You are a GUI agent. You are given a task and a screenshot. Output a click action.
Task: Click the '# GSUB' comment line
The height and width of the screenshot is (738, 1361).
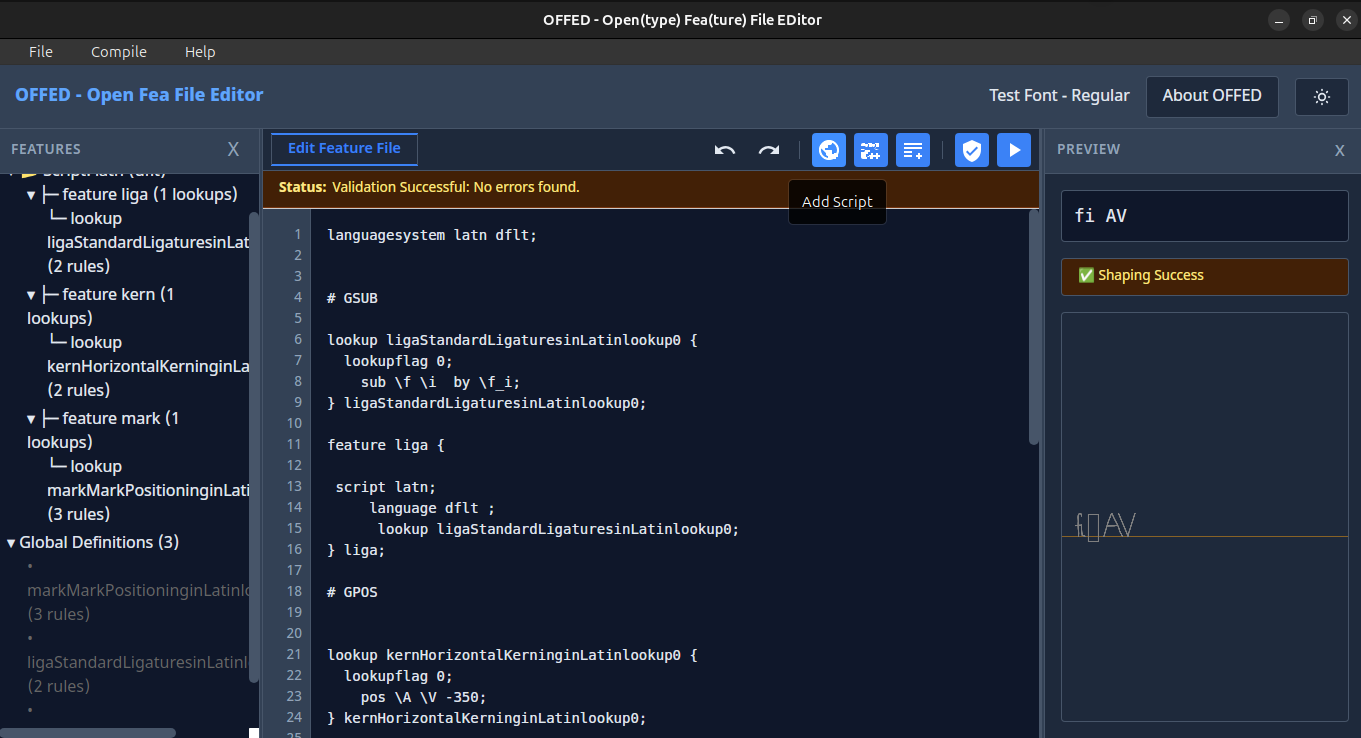352,298
